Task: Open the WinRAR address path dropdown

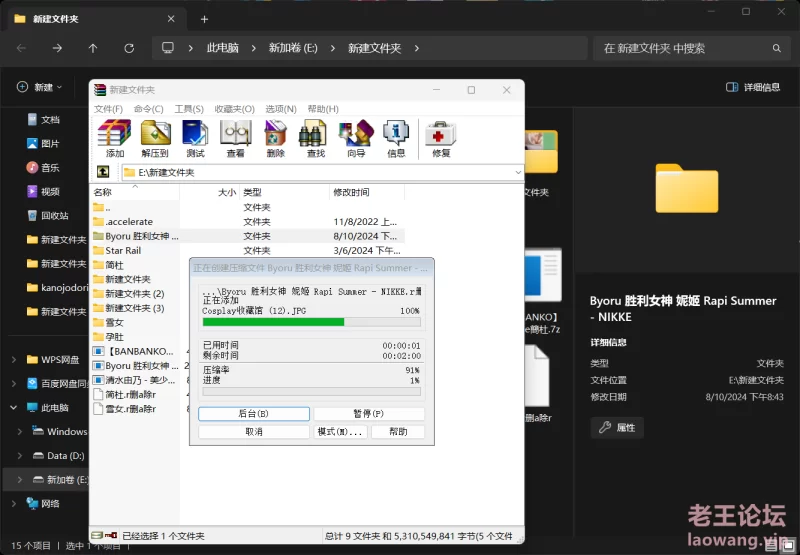Action: (x=518, y=172)
